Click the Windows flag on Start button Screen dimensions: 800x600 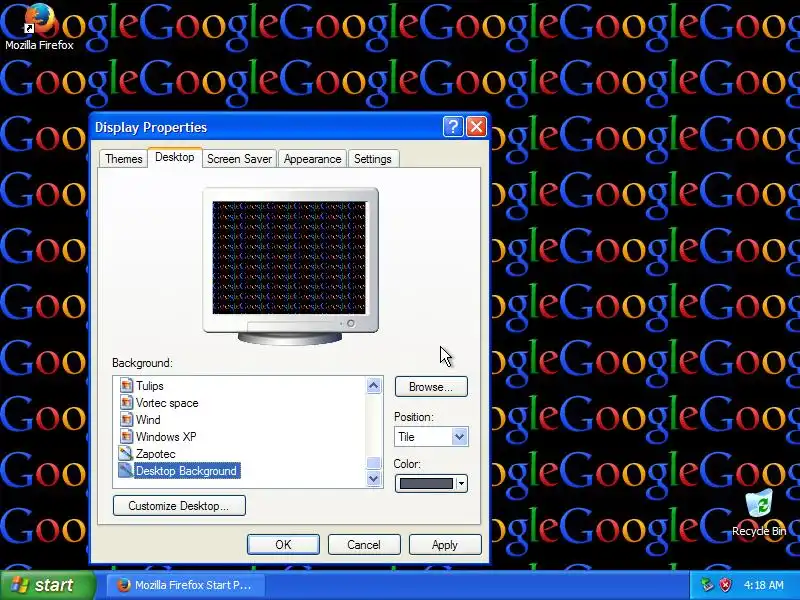[19, 585]
